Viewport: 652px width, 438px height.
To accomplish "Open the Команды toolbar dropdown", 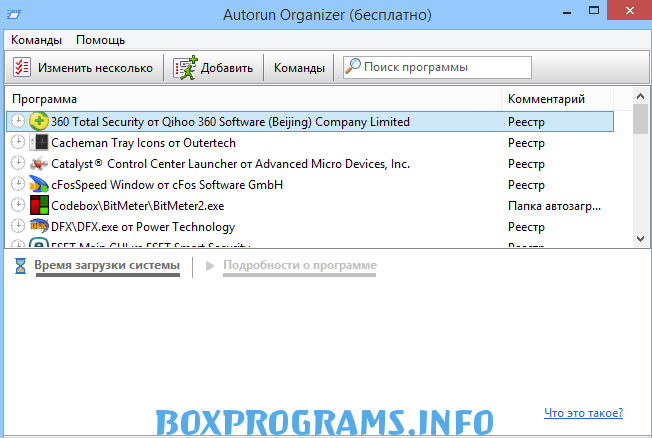I will coord(299,68).
